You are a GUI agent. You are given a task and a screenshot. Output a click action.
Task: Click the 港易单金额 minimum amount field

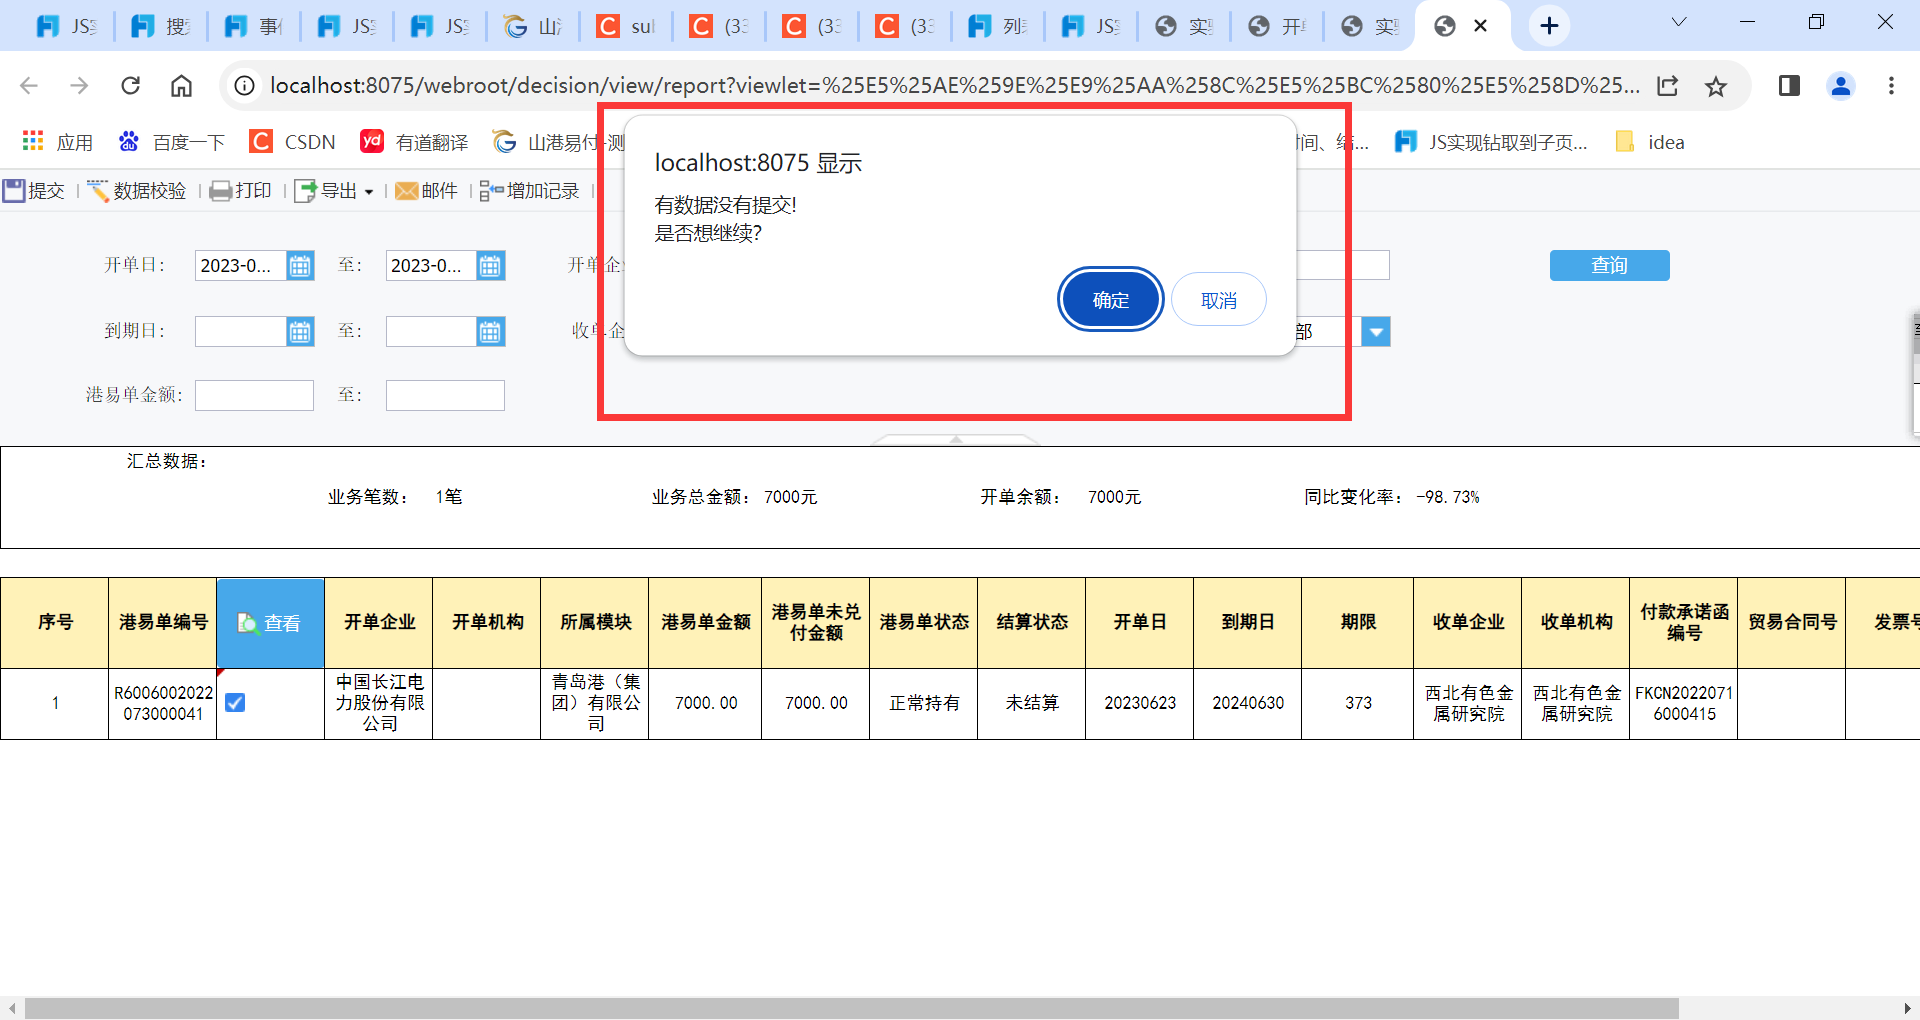254,395
